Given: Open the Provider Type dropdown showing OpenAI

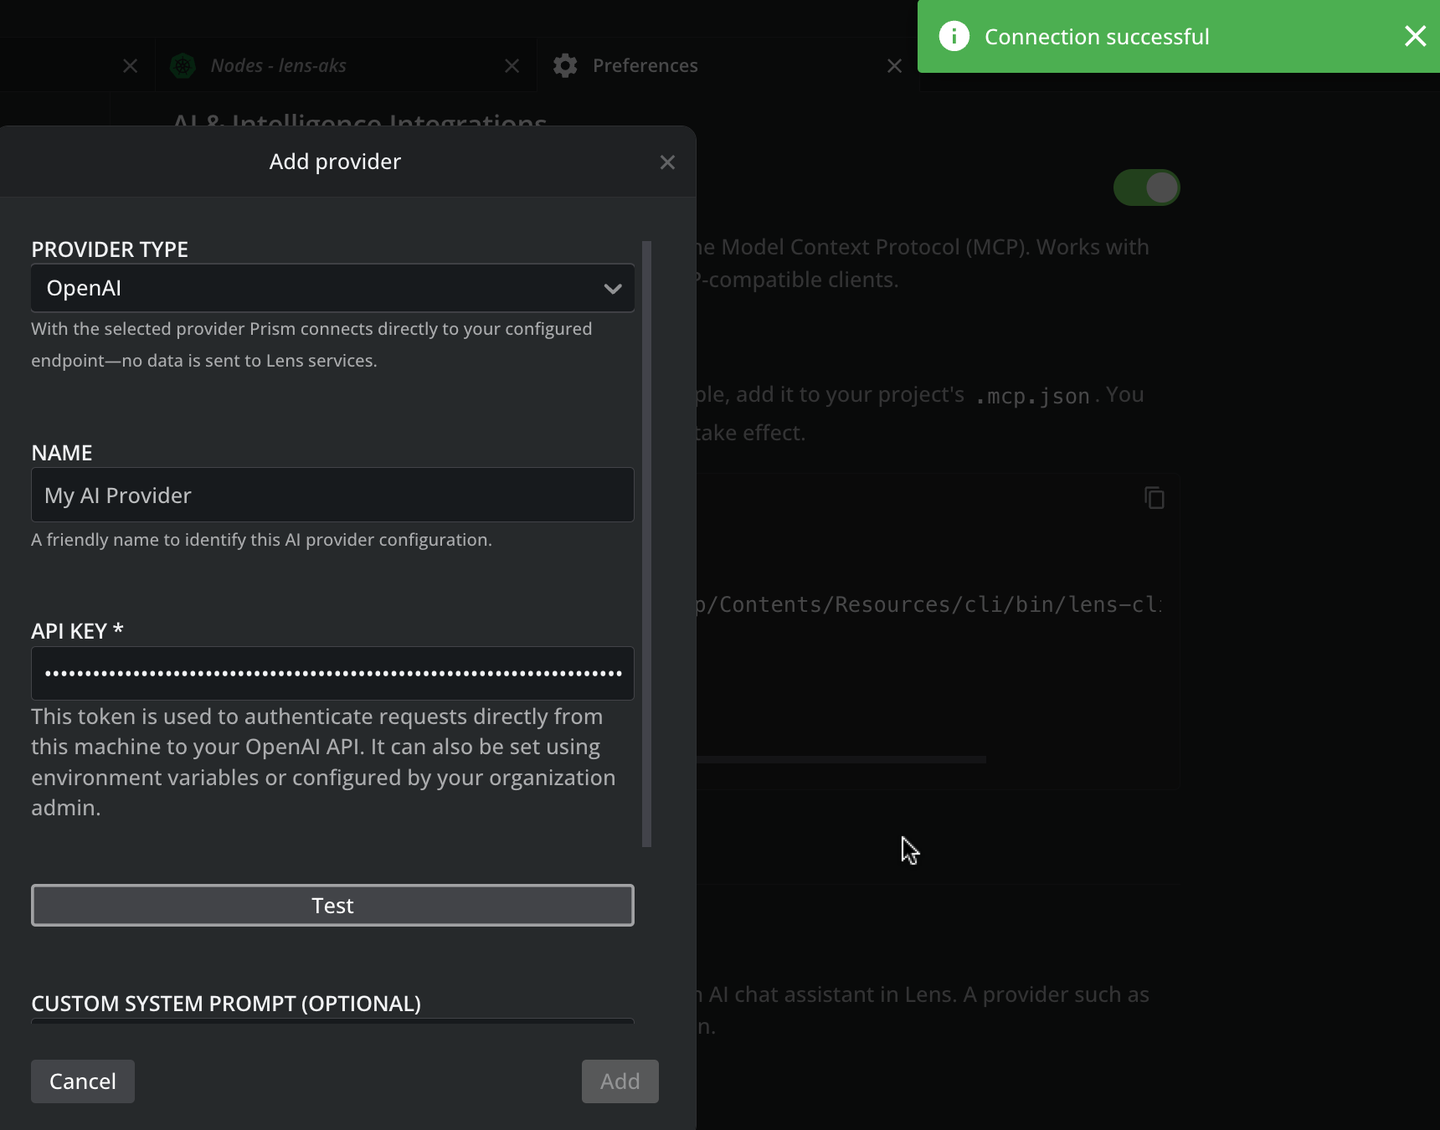Looking at the screenshot, I should (x=333, y=288).
